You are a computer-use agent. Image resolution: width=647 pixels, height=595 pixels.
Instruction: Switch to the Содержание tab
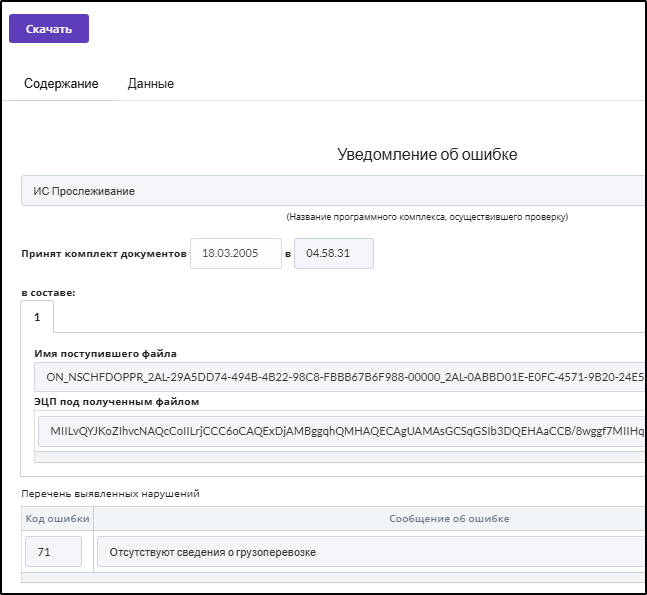pyautogui.click(x=61, y=83)
